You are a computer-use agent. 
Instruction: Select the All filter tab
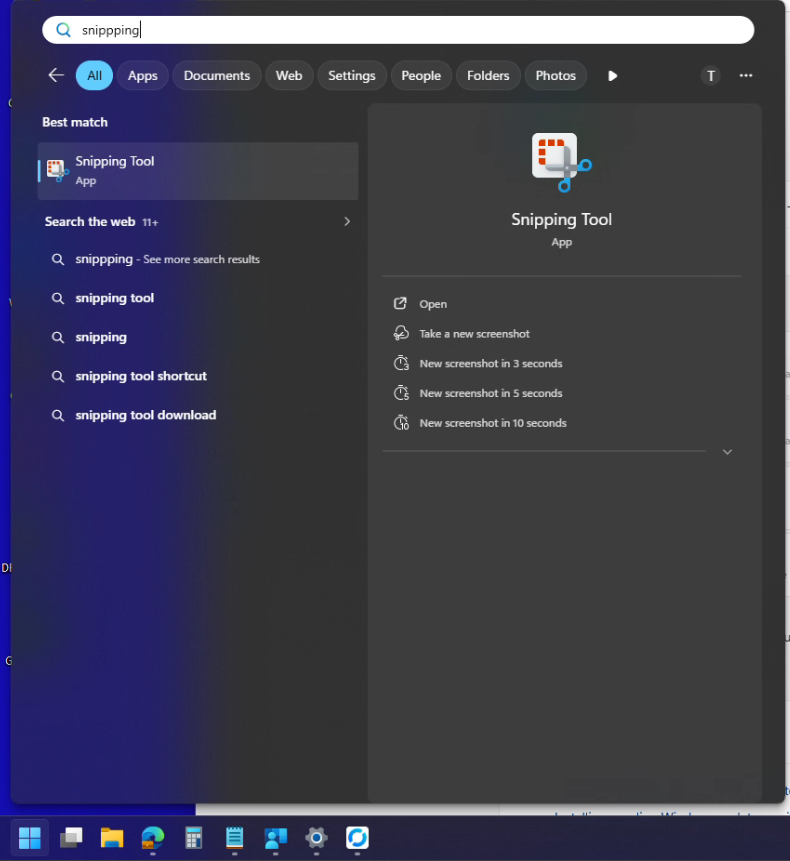point(94,75)
